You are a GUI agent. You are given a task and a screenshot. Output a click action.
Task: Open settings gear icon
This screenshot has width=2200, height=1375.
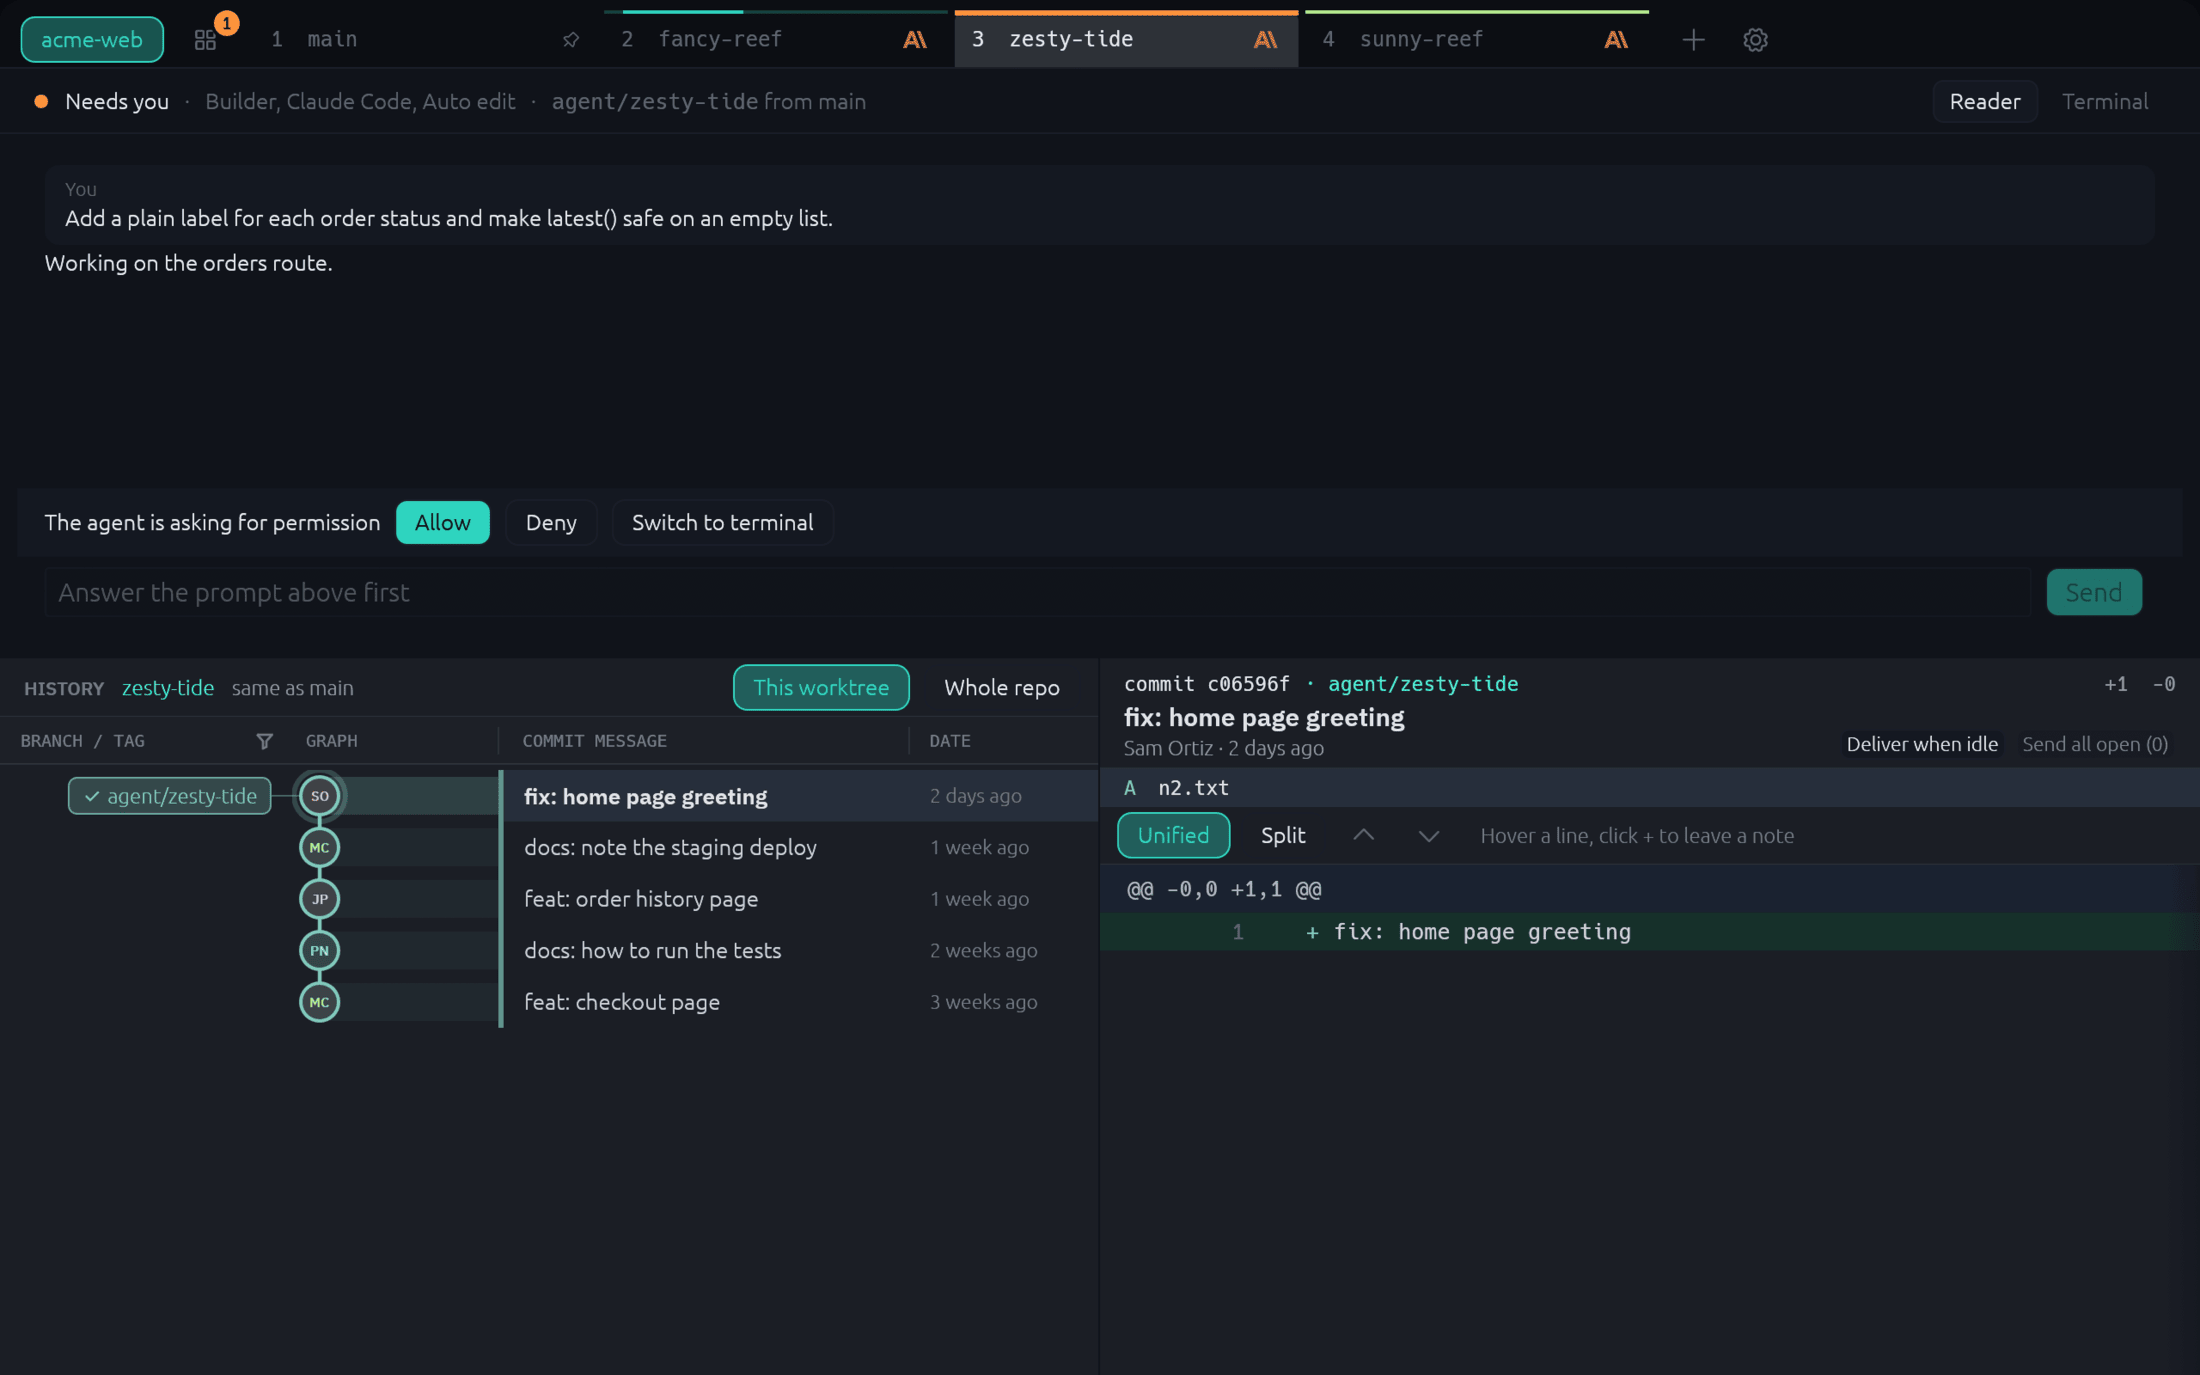coord(1755,40)
